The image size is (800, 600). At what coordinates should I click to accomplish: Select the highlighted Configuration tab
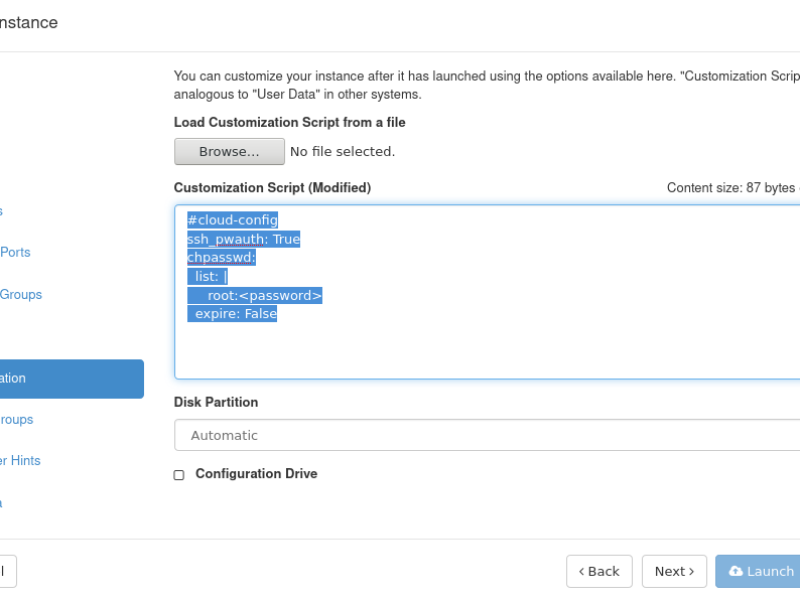coord(71,379)
